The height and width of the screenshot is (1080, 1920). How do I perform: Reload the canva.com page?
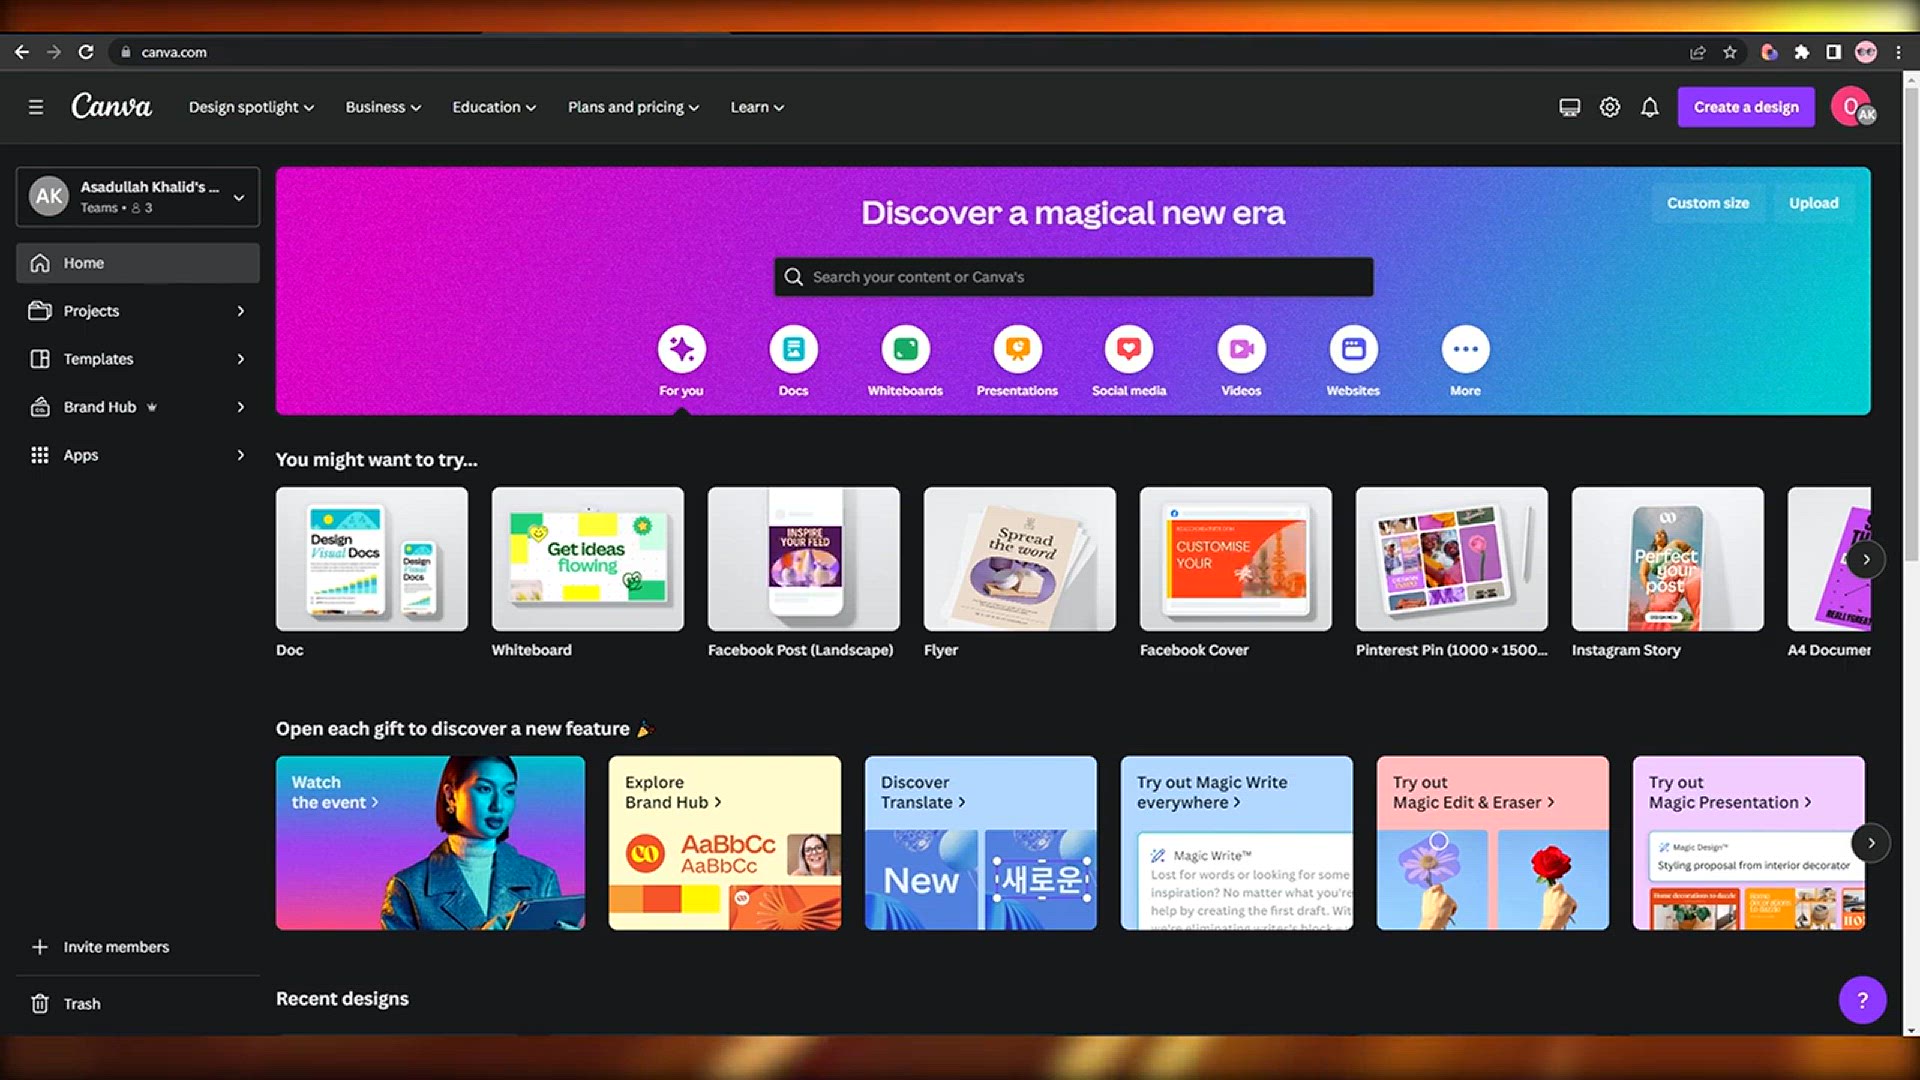(86, 52)
